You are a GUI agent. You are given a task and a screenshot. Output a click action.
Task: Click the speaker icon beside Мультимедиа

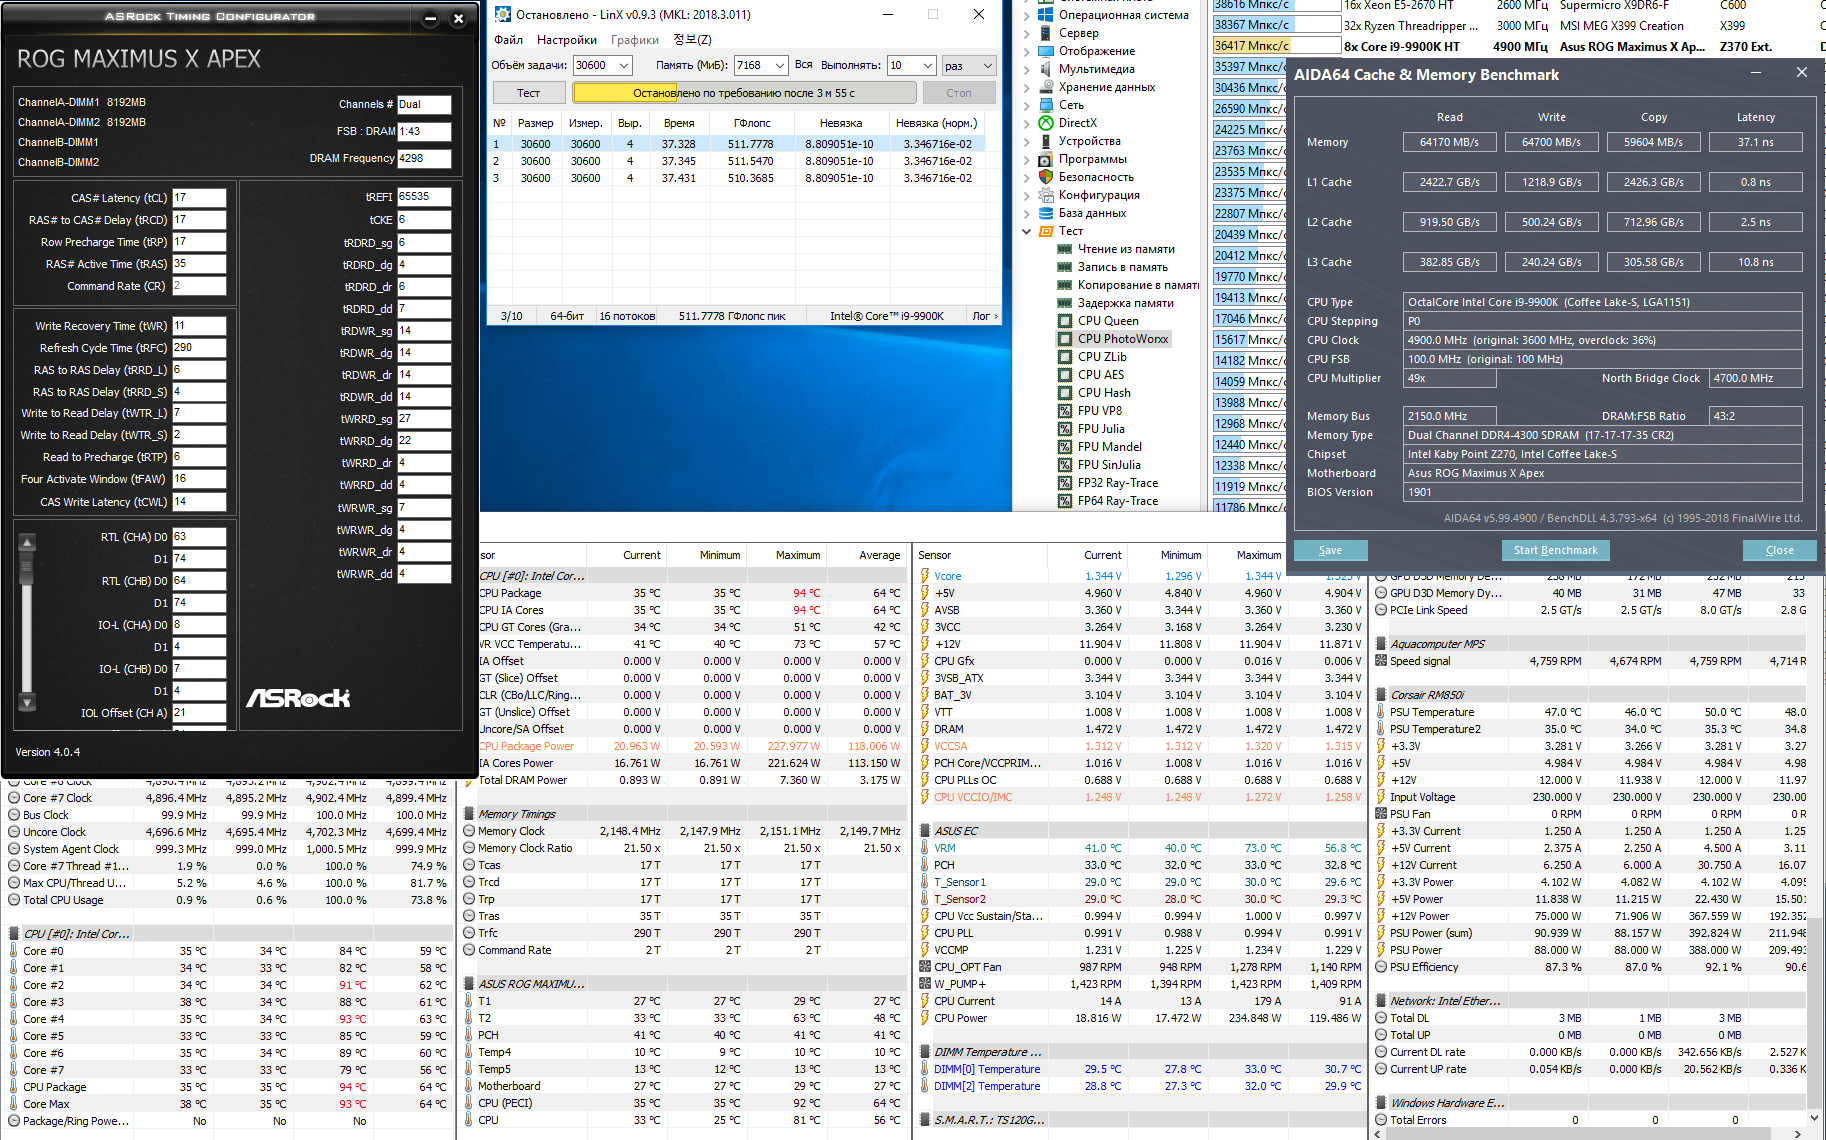(x=1045, y=69)
